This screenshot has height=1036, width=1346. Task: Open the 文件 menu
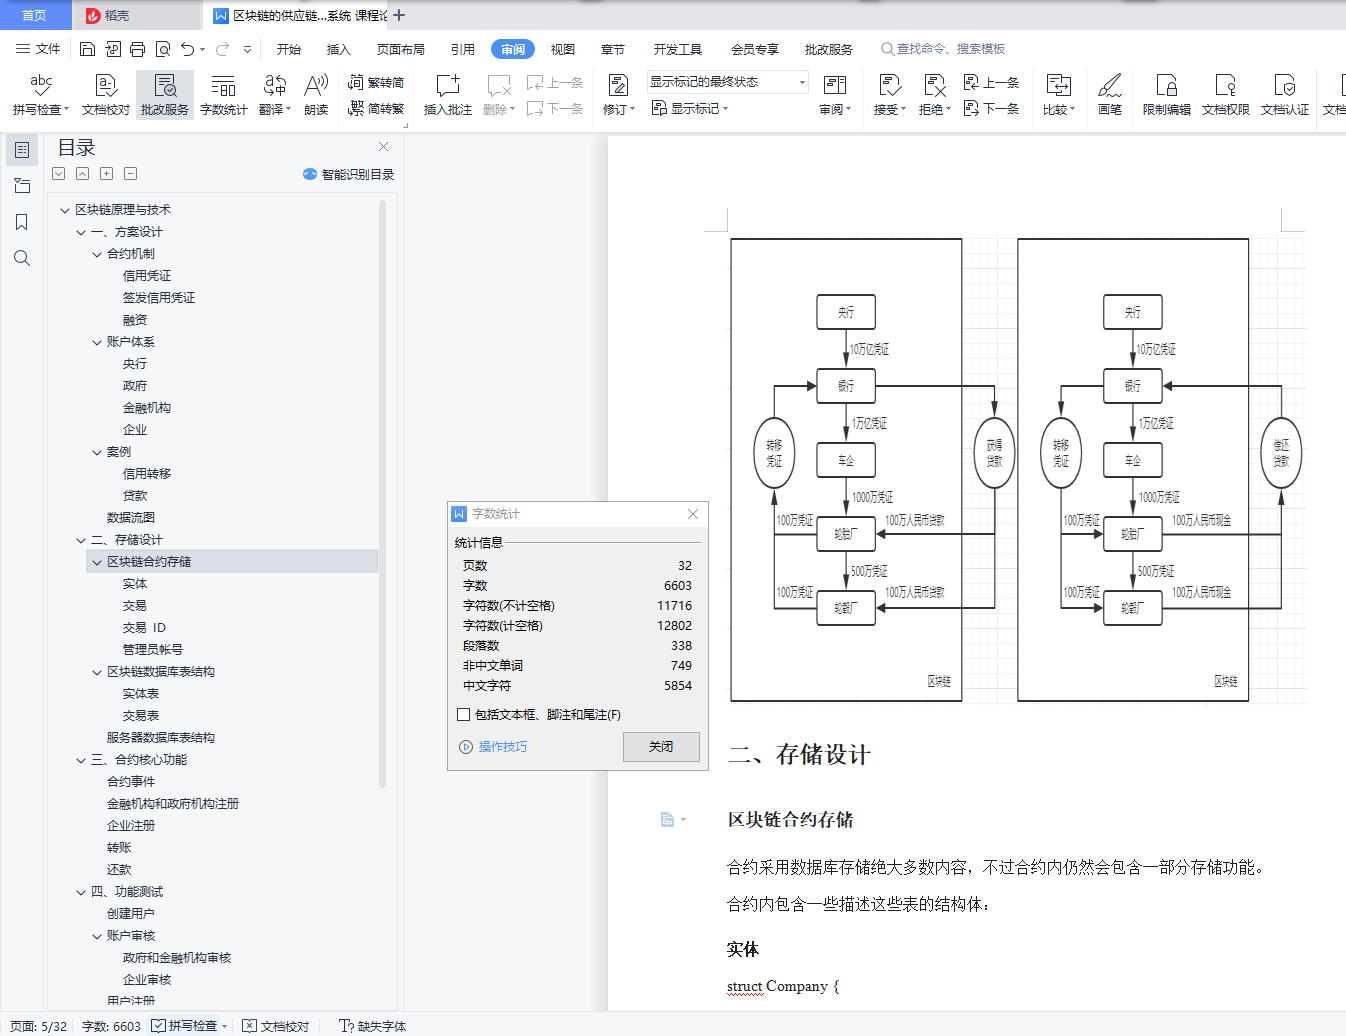[x=38, y=49]
